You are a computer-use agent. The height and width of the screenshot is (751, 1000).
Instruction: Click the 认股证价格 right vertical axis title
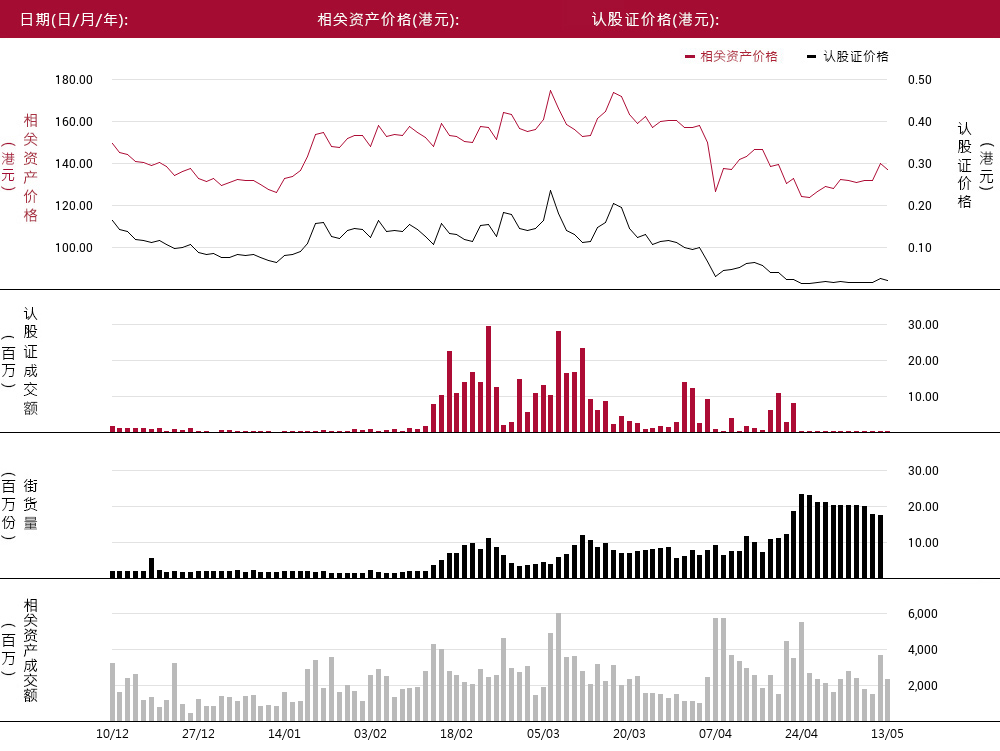point(964,166)
